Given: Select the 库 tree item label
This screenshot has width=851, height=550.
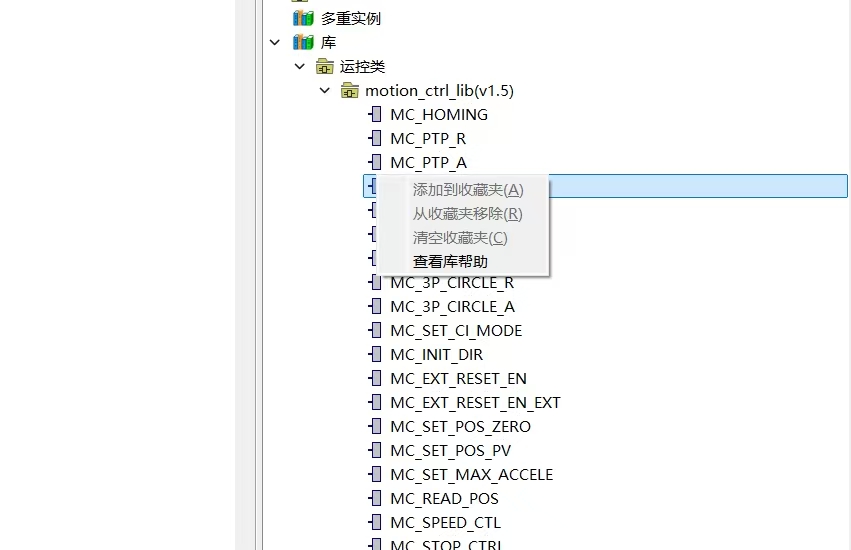Looking at the screenshot, I should point(328,42).
